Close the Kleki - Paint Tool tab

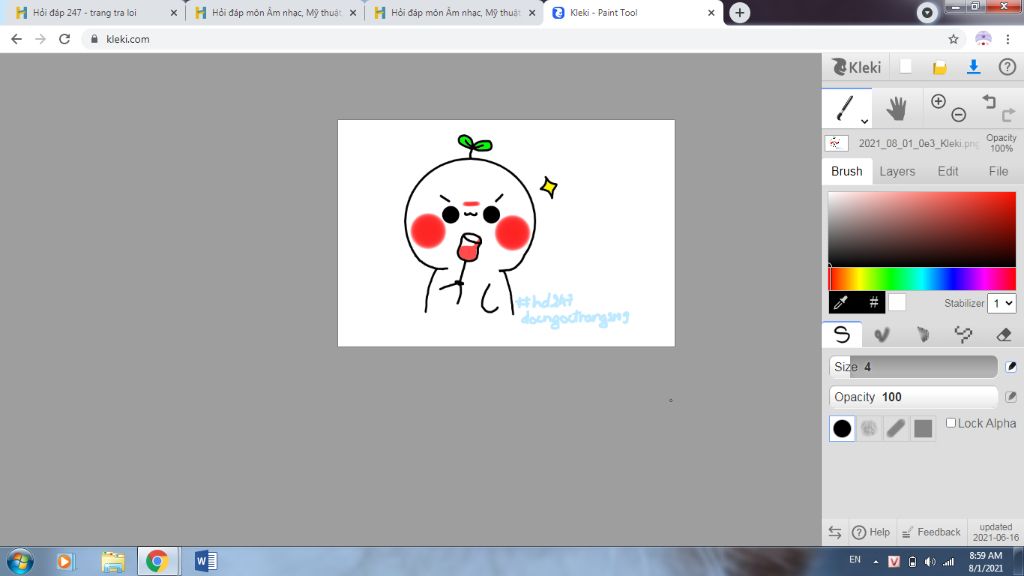coord(711,12)
